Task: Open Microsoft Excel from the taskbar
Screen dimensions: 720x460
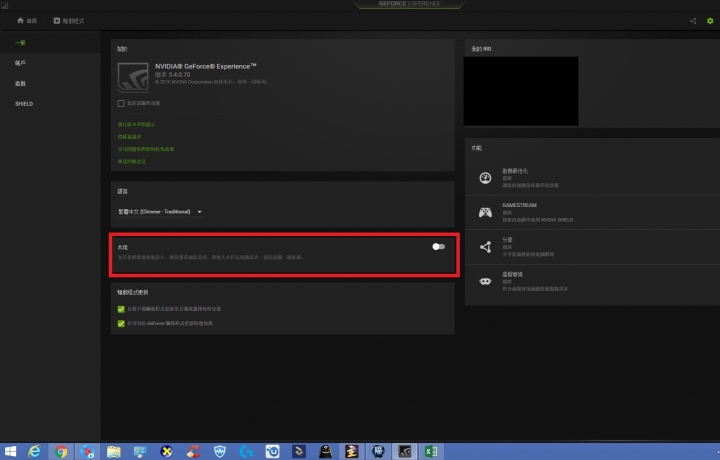Action: pos(431,452)
